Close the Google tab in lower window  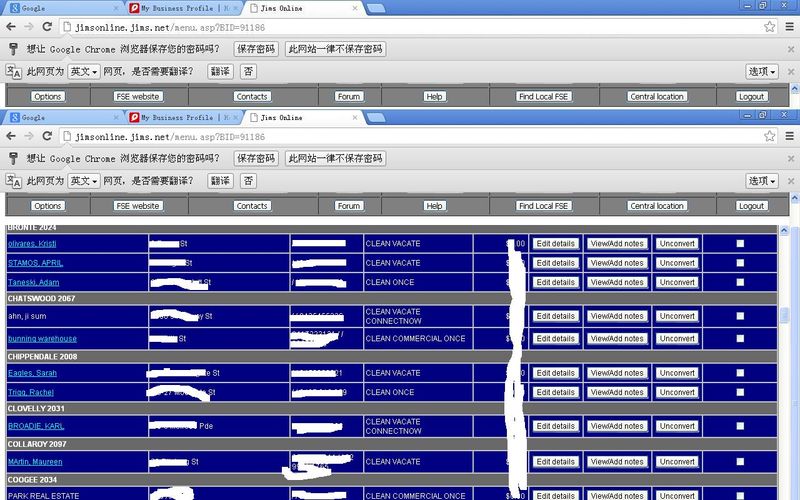pyautogui.click(x=116, y=117)
